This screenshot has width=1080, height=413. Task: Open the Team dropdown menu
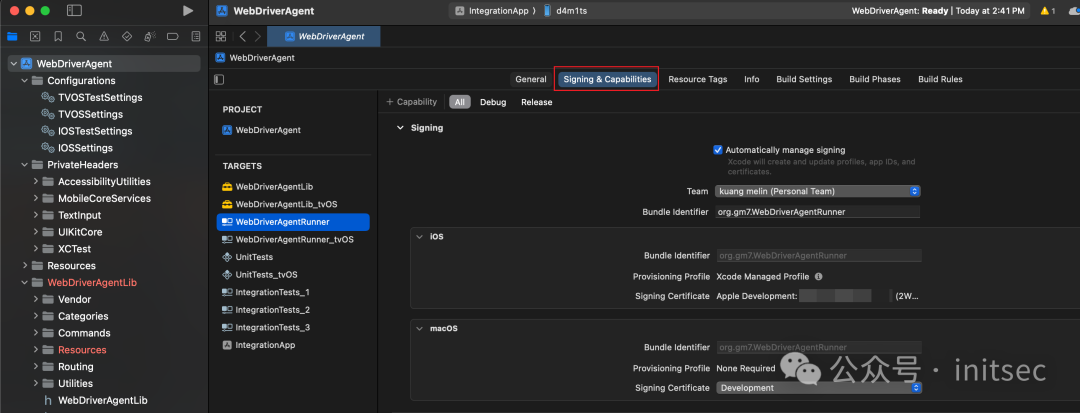818,191
